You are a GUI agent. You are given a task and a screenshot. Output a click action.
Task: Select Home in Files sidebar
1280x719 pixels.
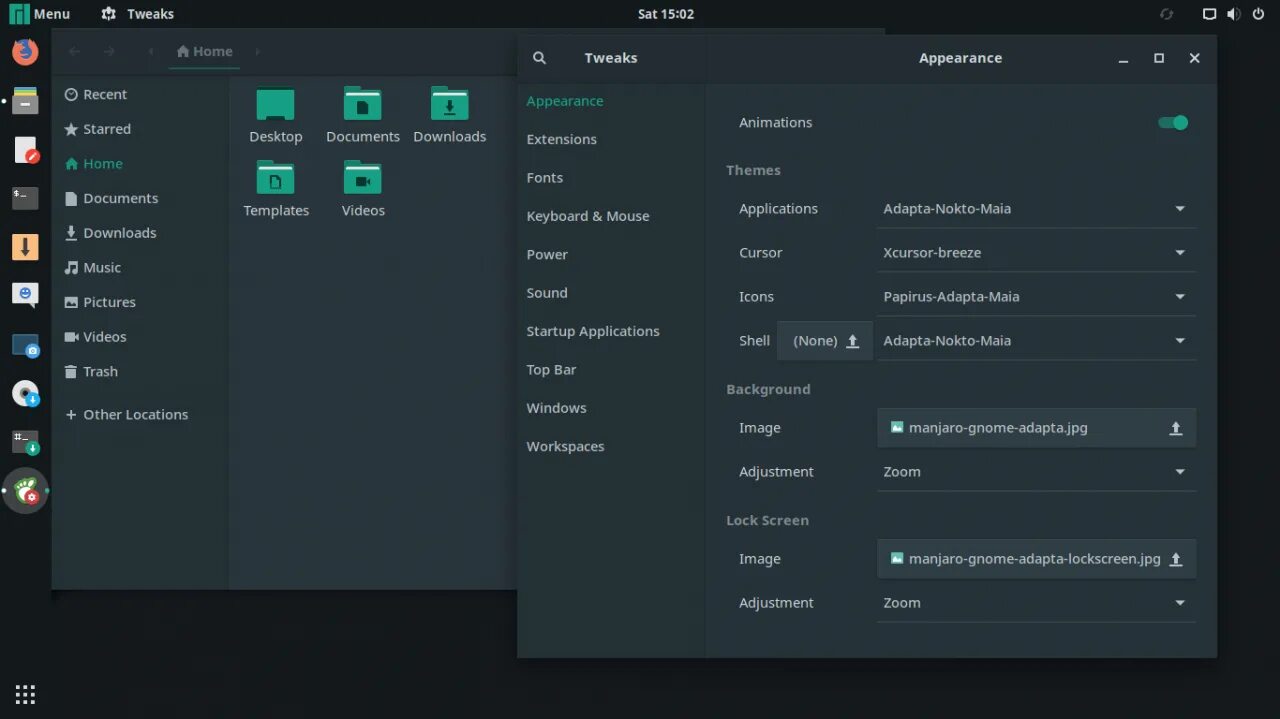tap(140, 164)
